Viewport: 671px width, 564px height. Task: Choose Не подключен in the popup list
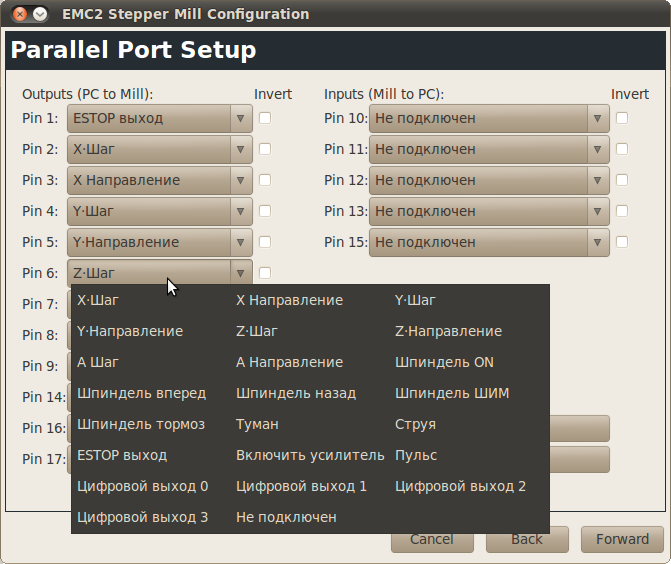point(286,517)
